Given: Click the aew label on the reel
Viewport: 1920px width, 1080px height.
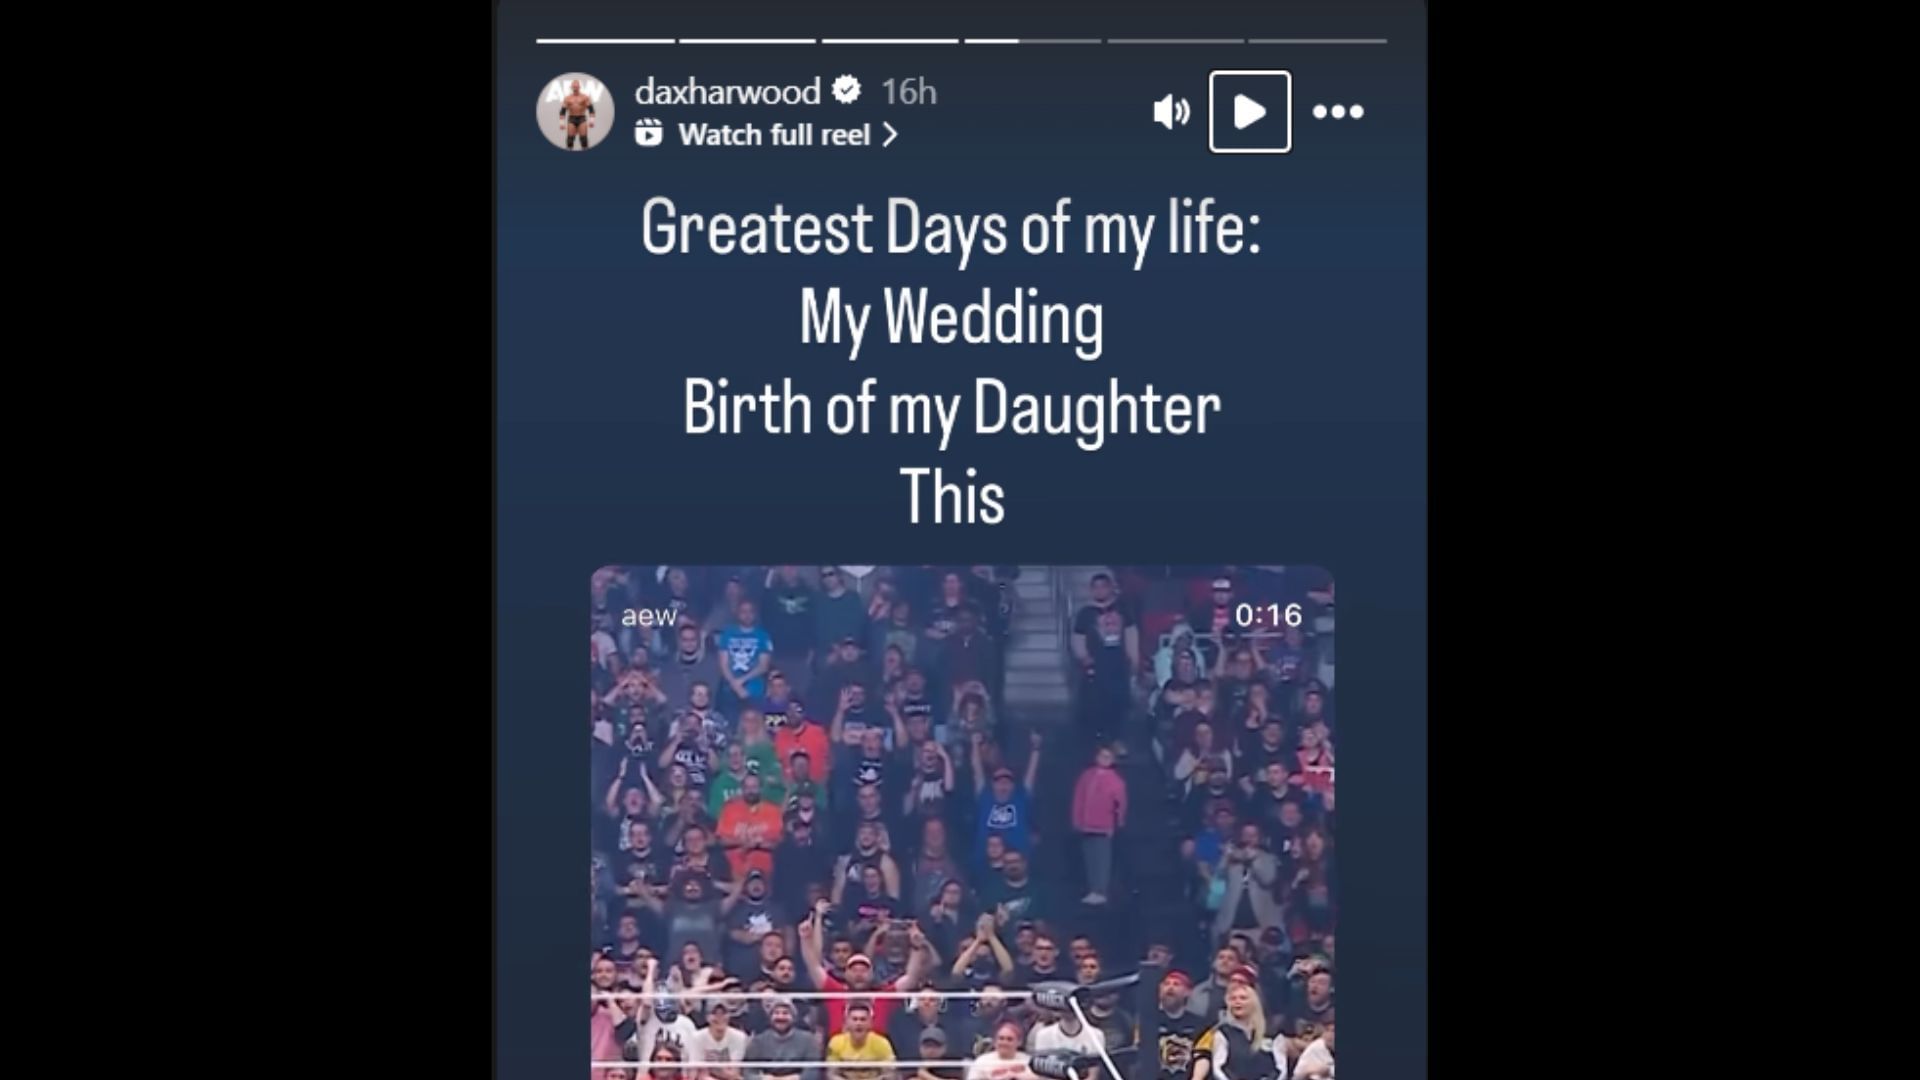Looking at the screenshot, I should coord(649,616).
